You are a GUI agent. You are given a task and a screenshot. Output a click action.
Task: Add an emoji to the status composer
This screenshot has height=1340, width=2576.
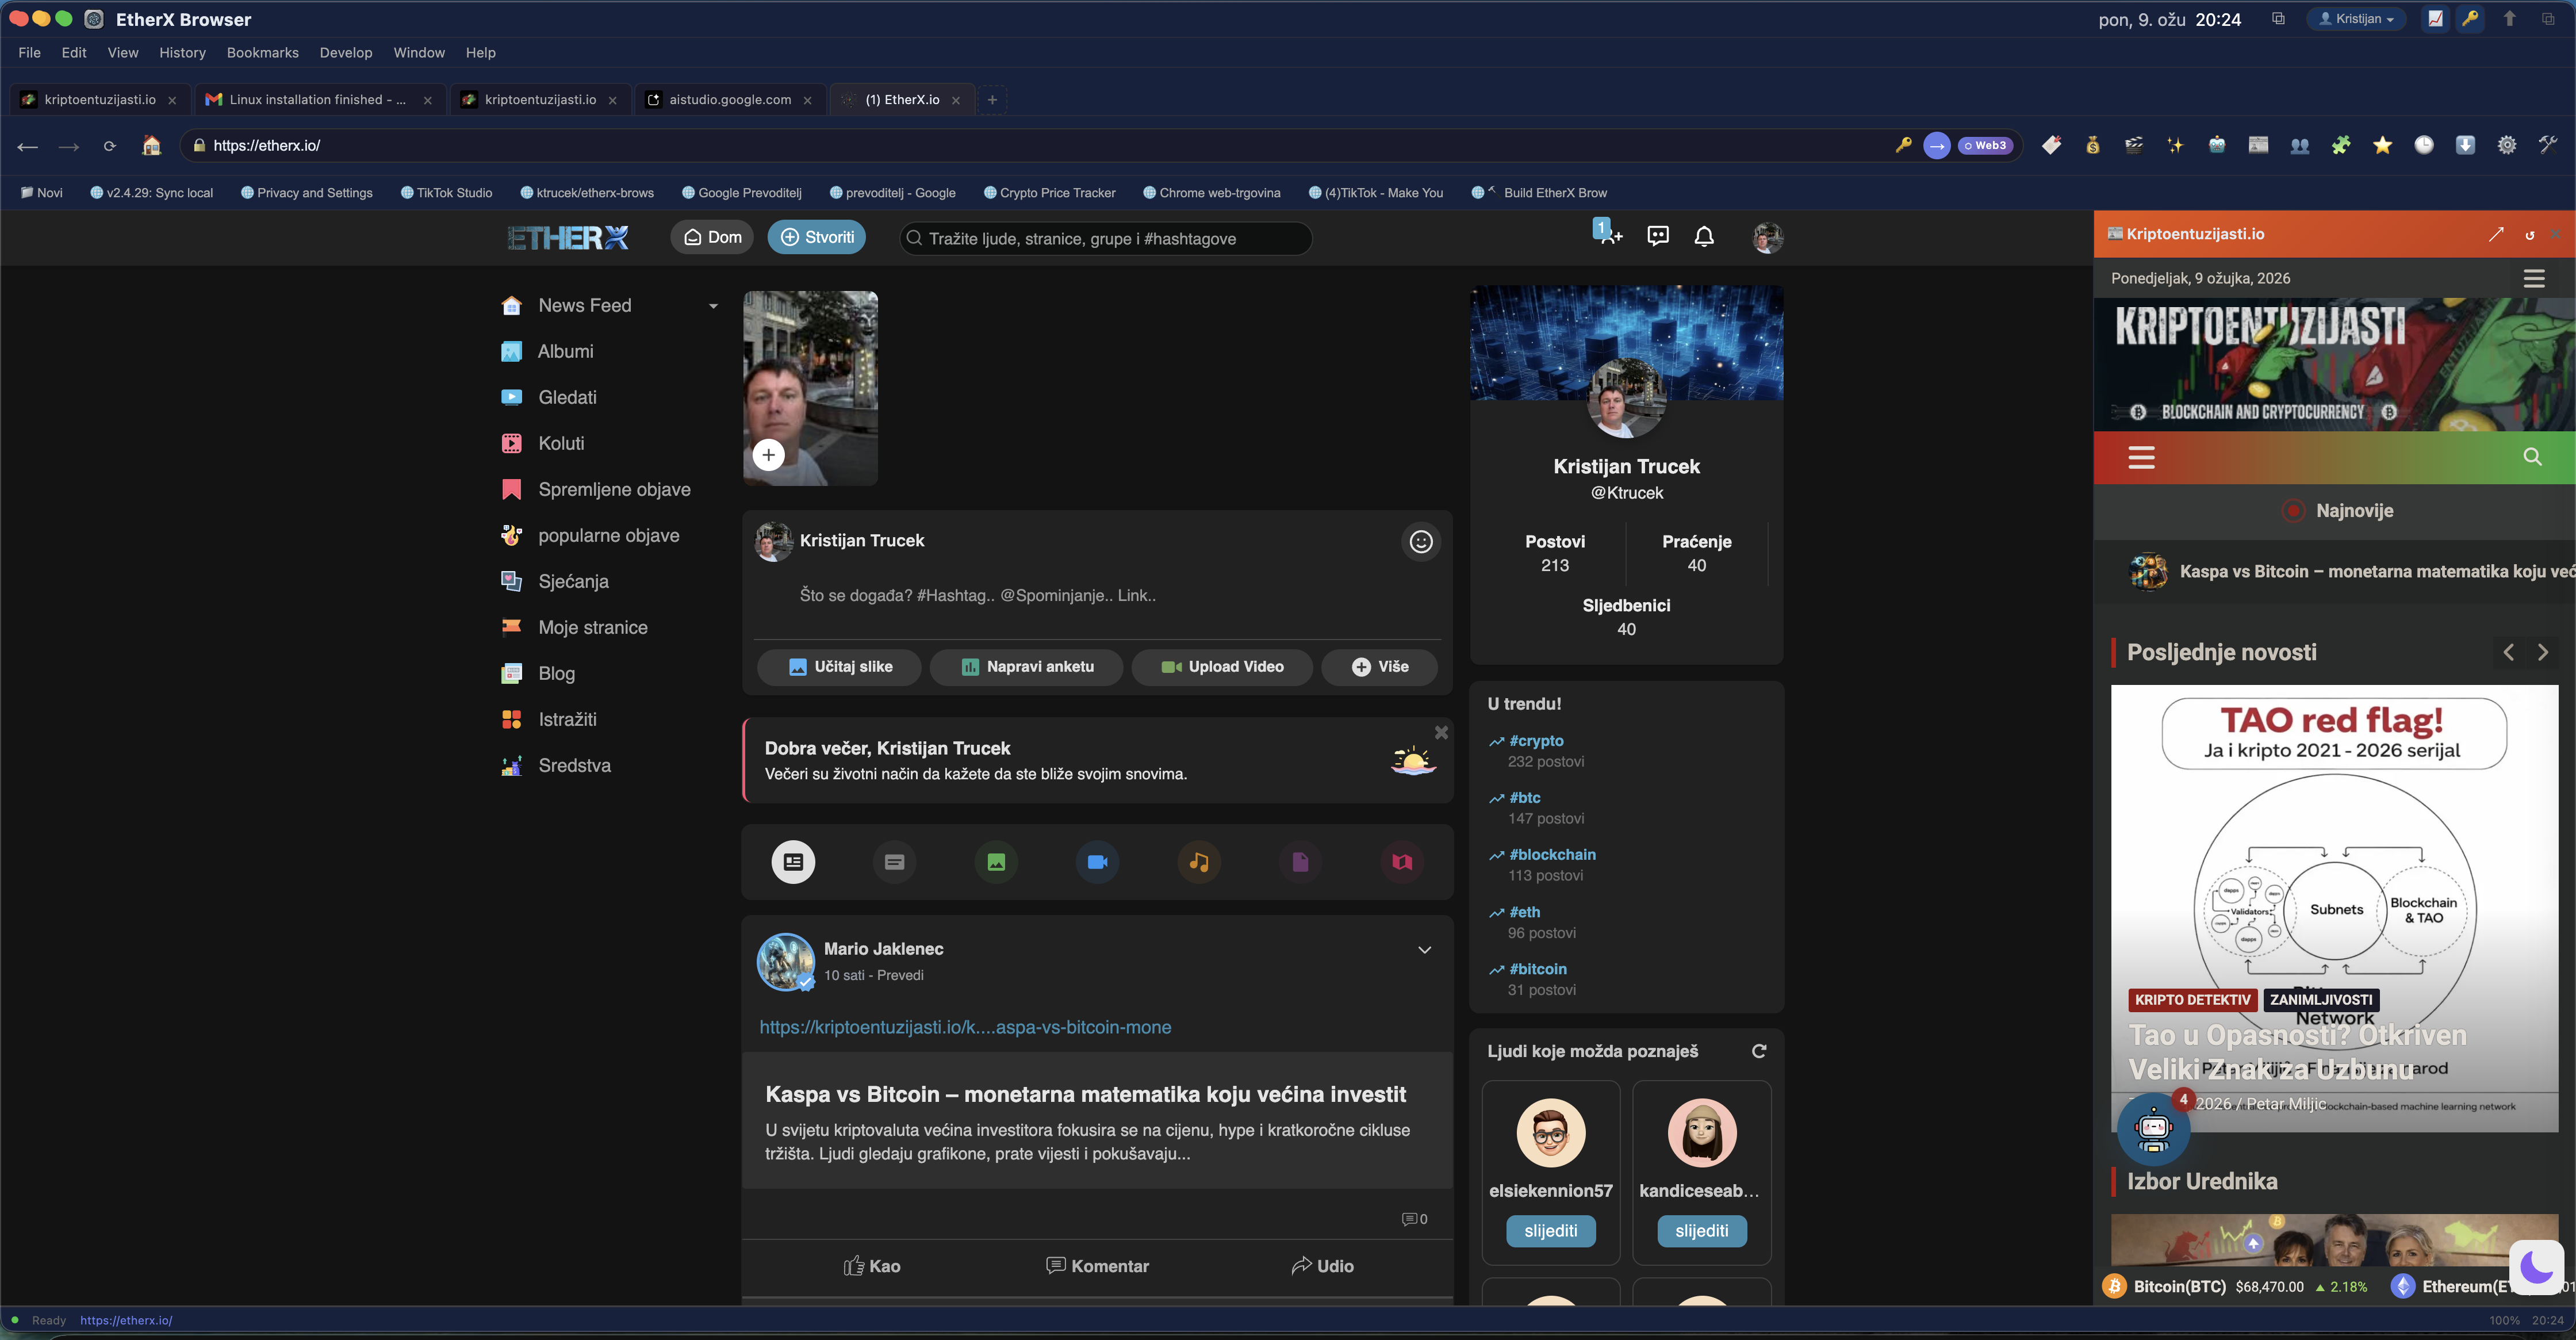pyautogui.click(x=1421, y=541)
